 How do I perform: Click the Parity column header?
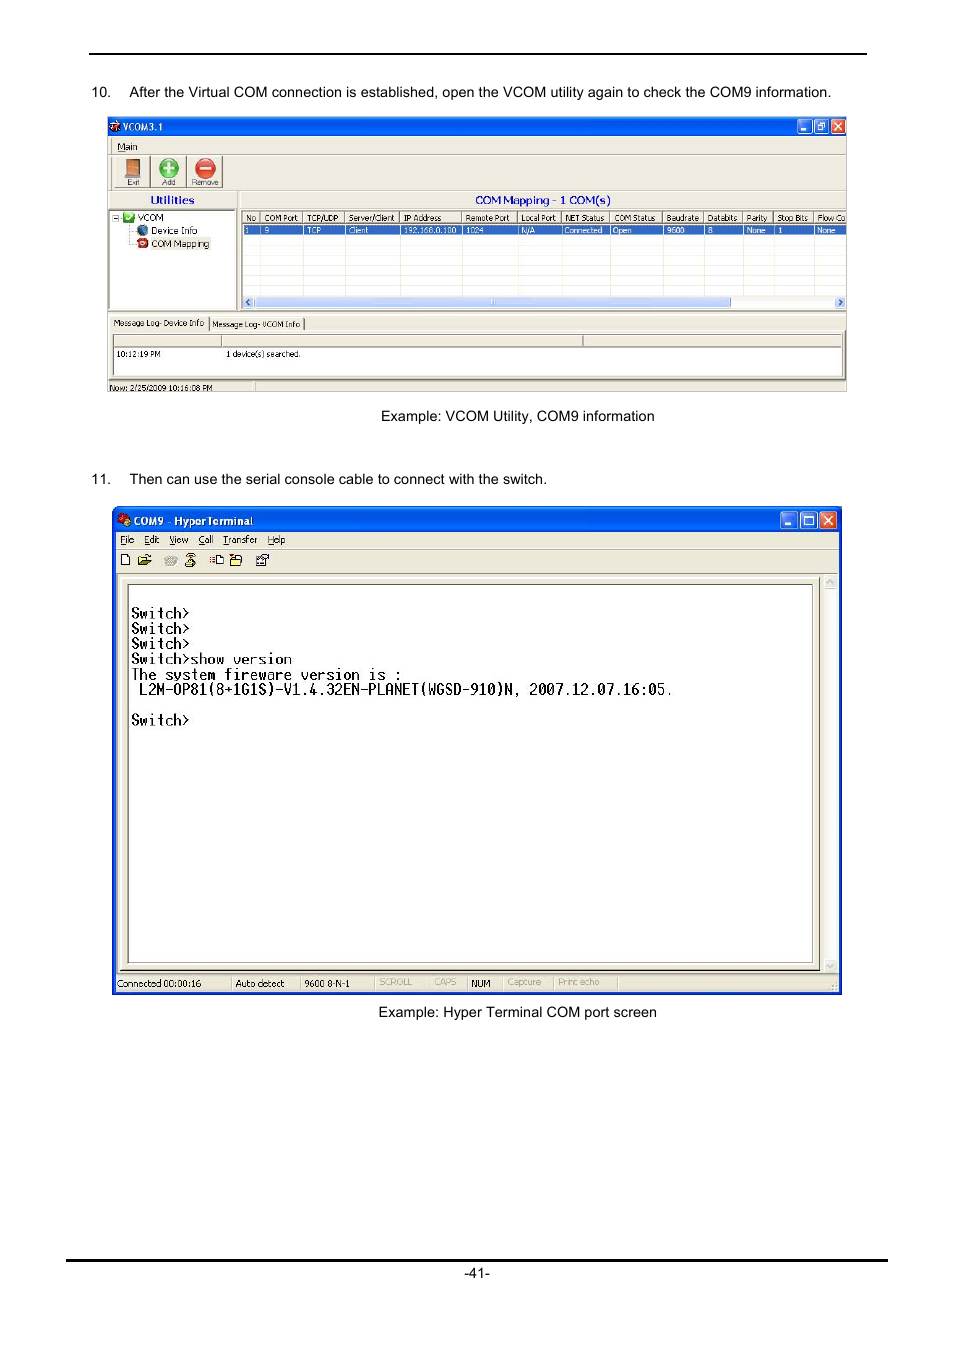coord(757,217)
